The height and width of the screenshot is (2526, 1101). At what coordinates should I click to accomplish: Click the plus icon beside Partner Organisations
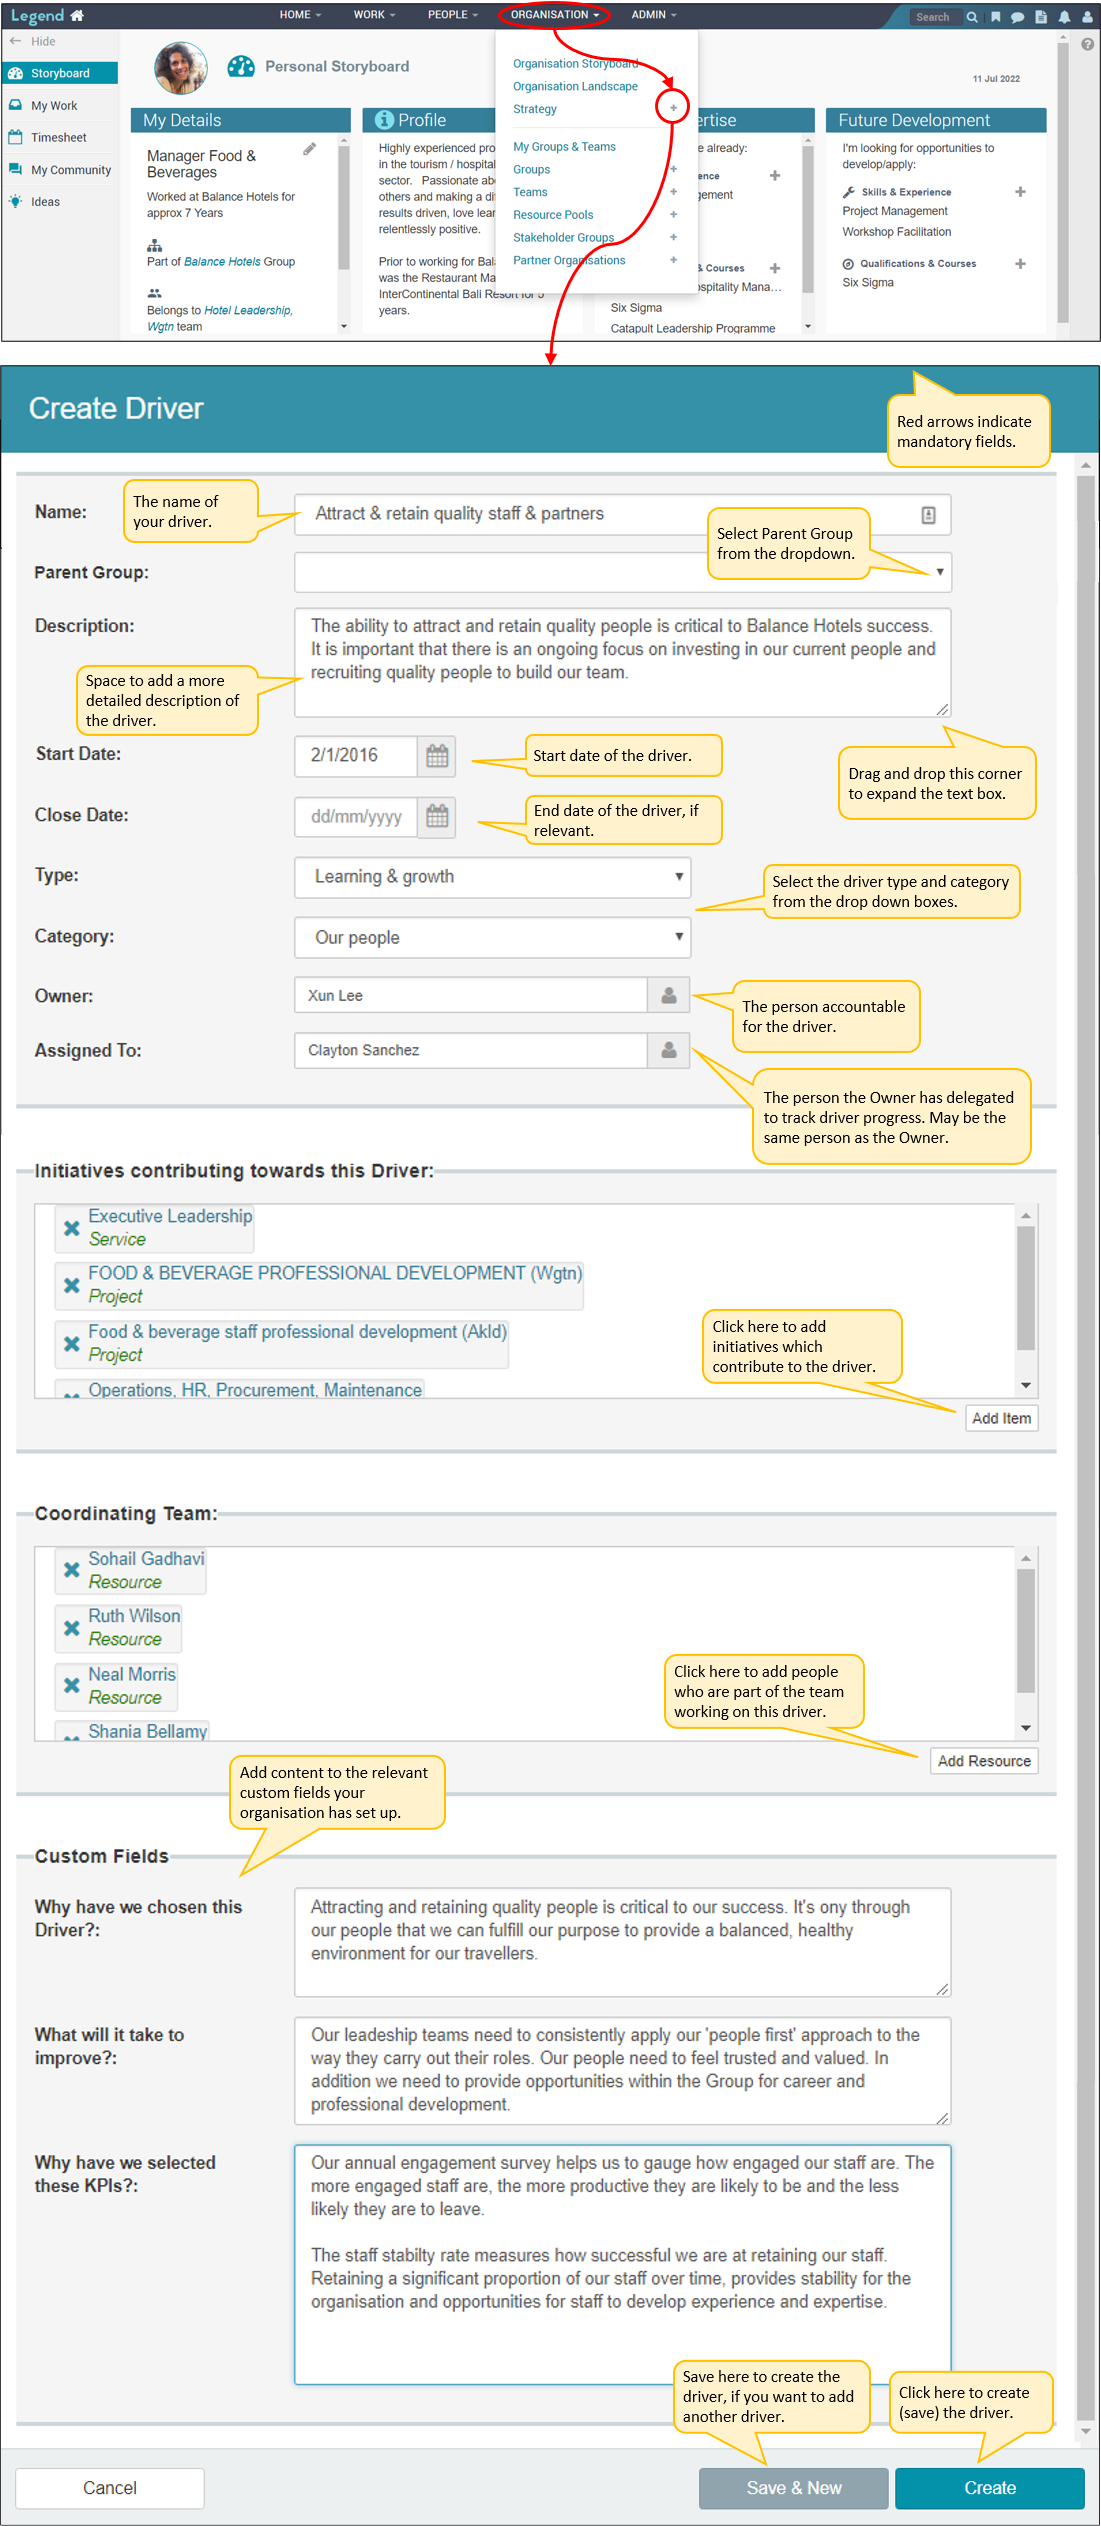click(673, 260)
